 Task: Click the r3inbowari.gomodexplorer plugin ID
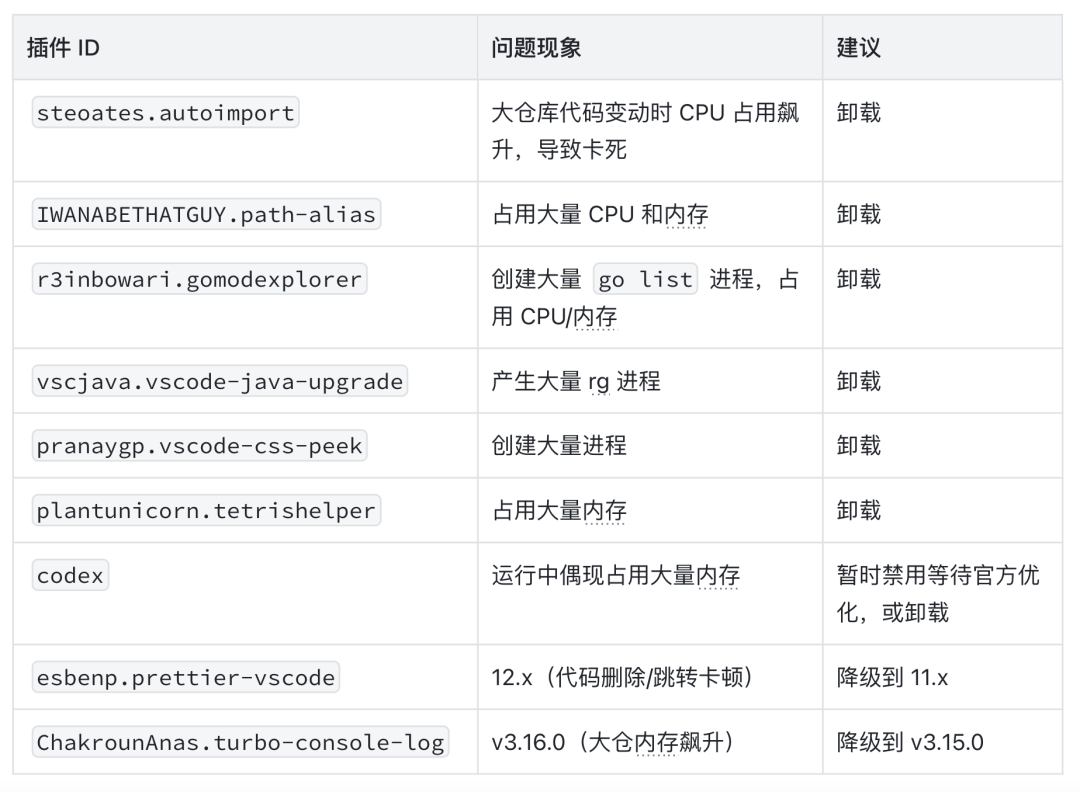coord(199,280)
